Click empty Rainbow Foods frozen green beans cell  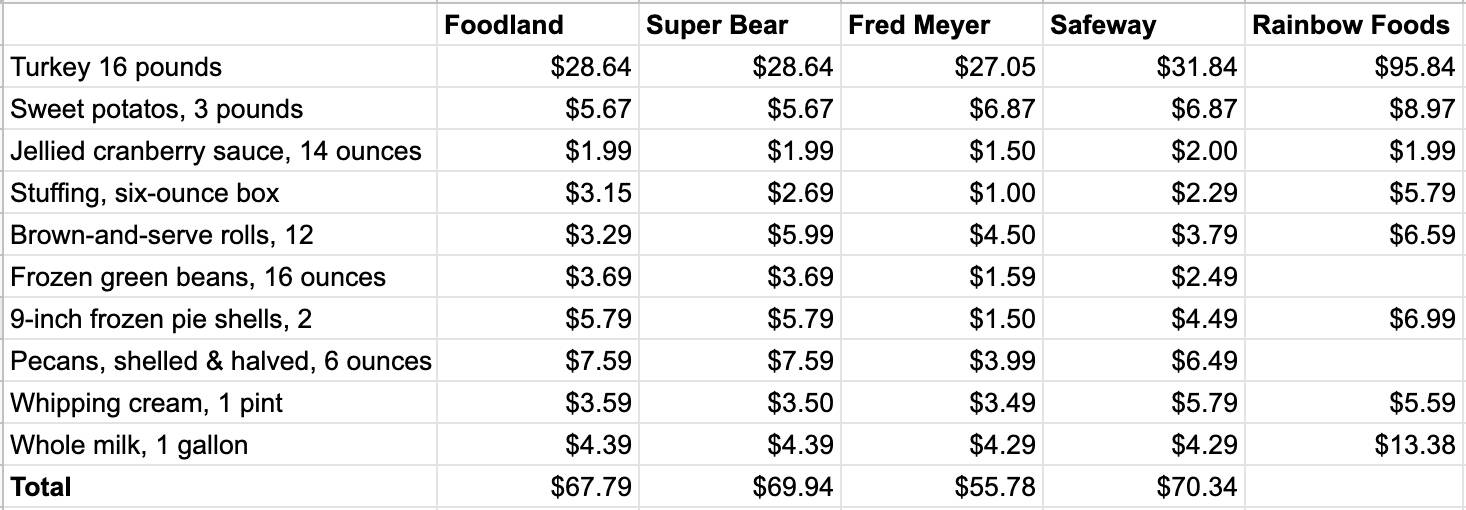(x=1355, y=277)
